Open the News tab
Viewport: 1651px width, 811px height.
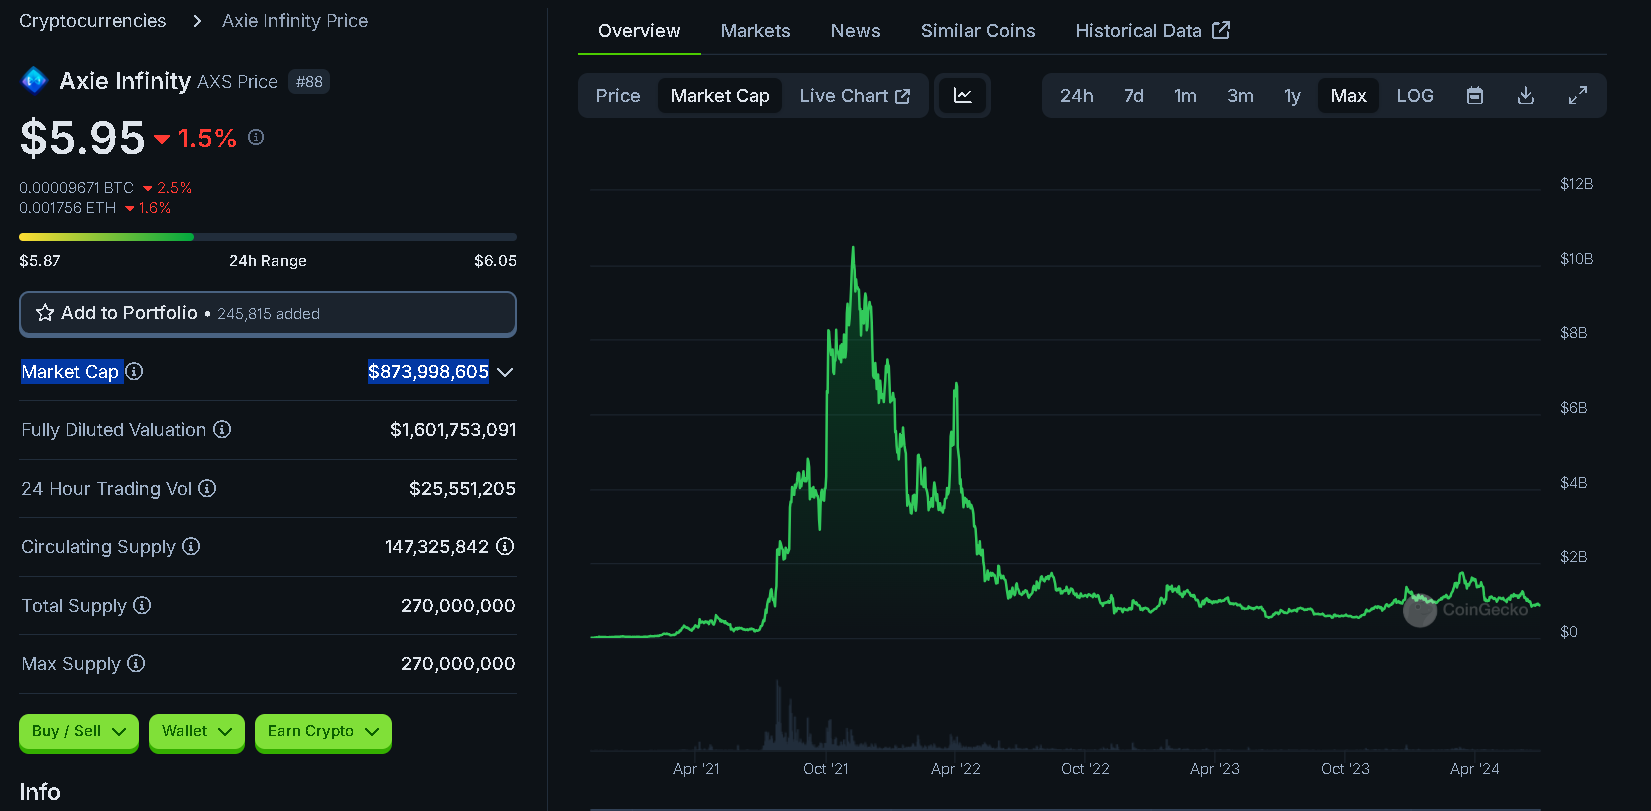click(x=855, y=31)
